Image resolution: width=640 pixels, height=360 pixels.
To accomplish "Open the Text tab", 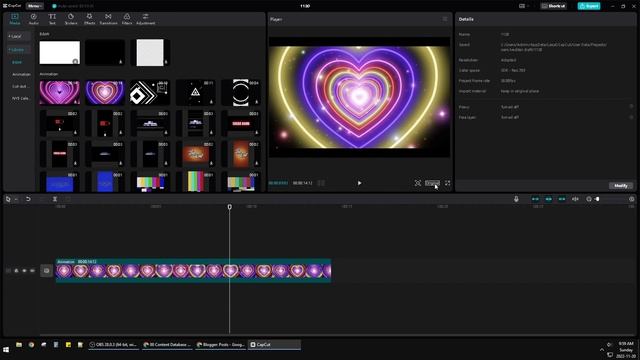I will [52, 19].
